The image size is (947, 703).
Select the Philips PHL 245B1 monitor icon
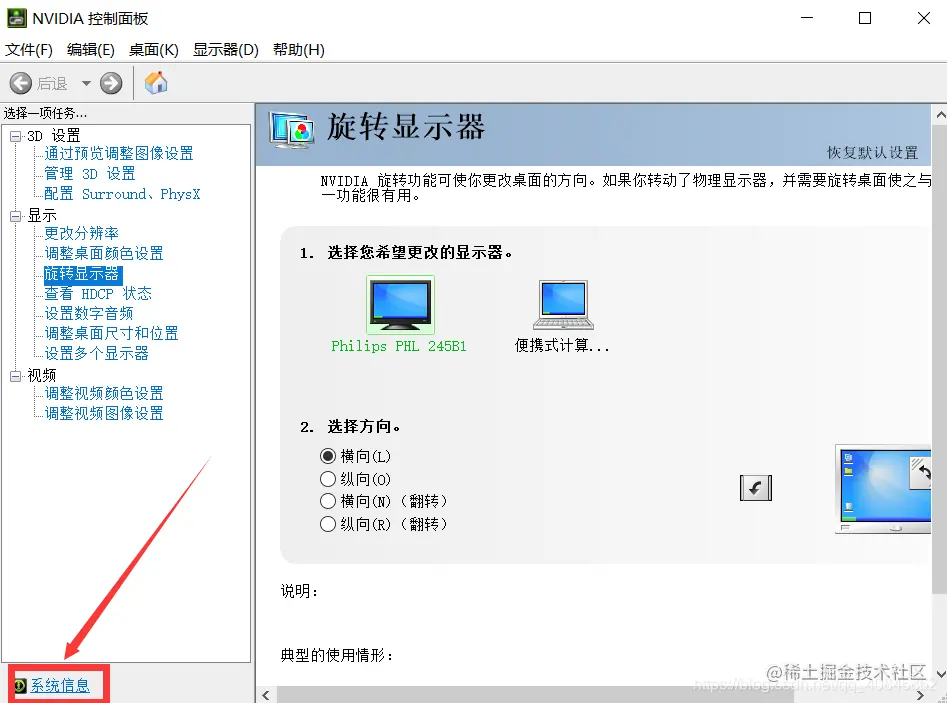tap(400, 303)
